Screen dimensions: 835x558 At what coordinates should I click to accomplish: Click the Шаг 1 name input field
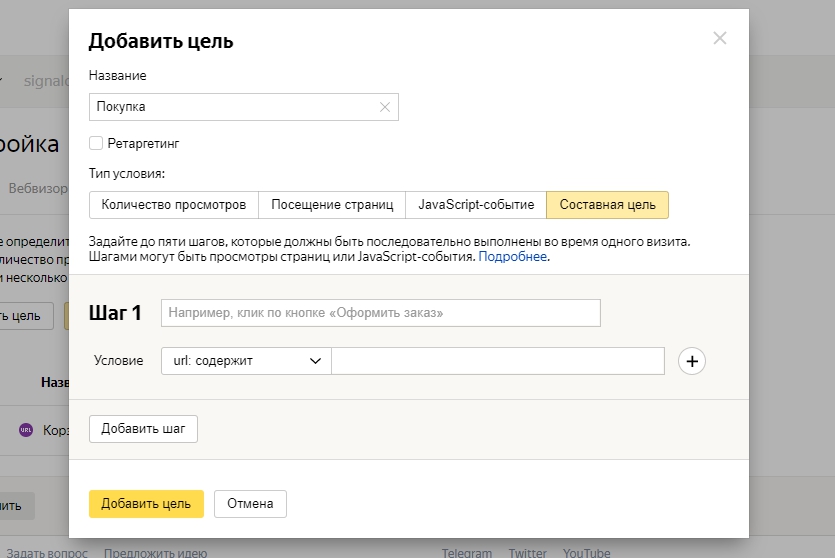(380, 313)
